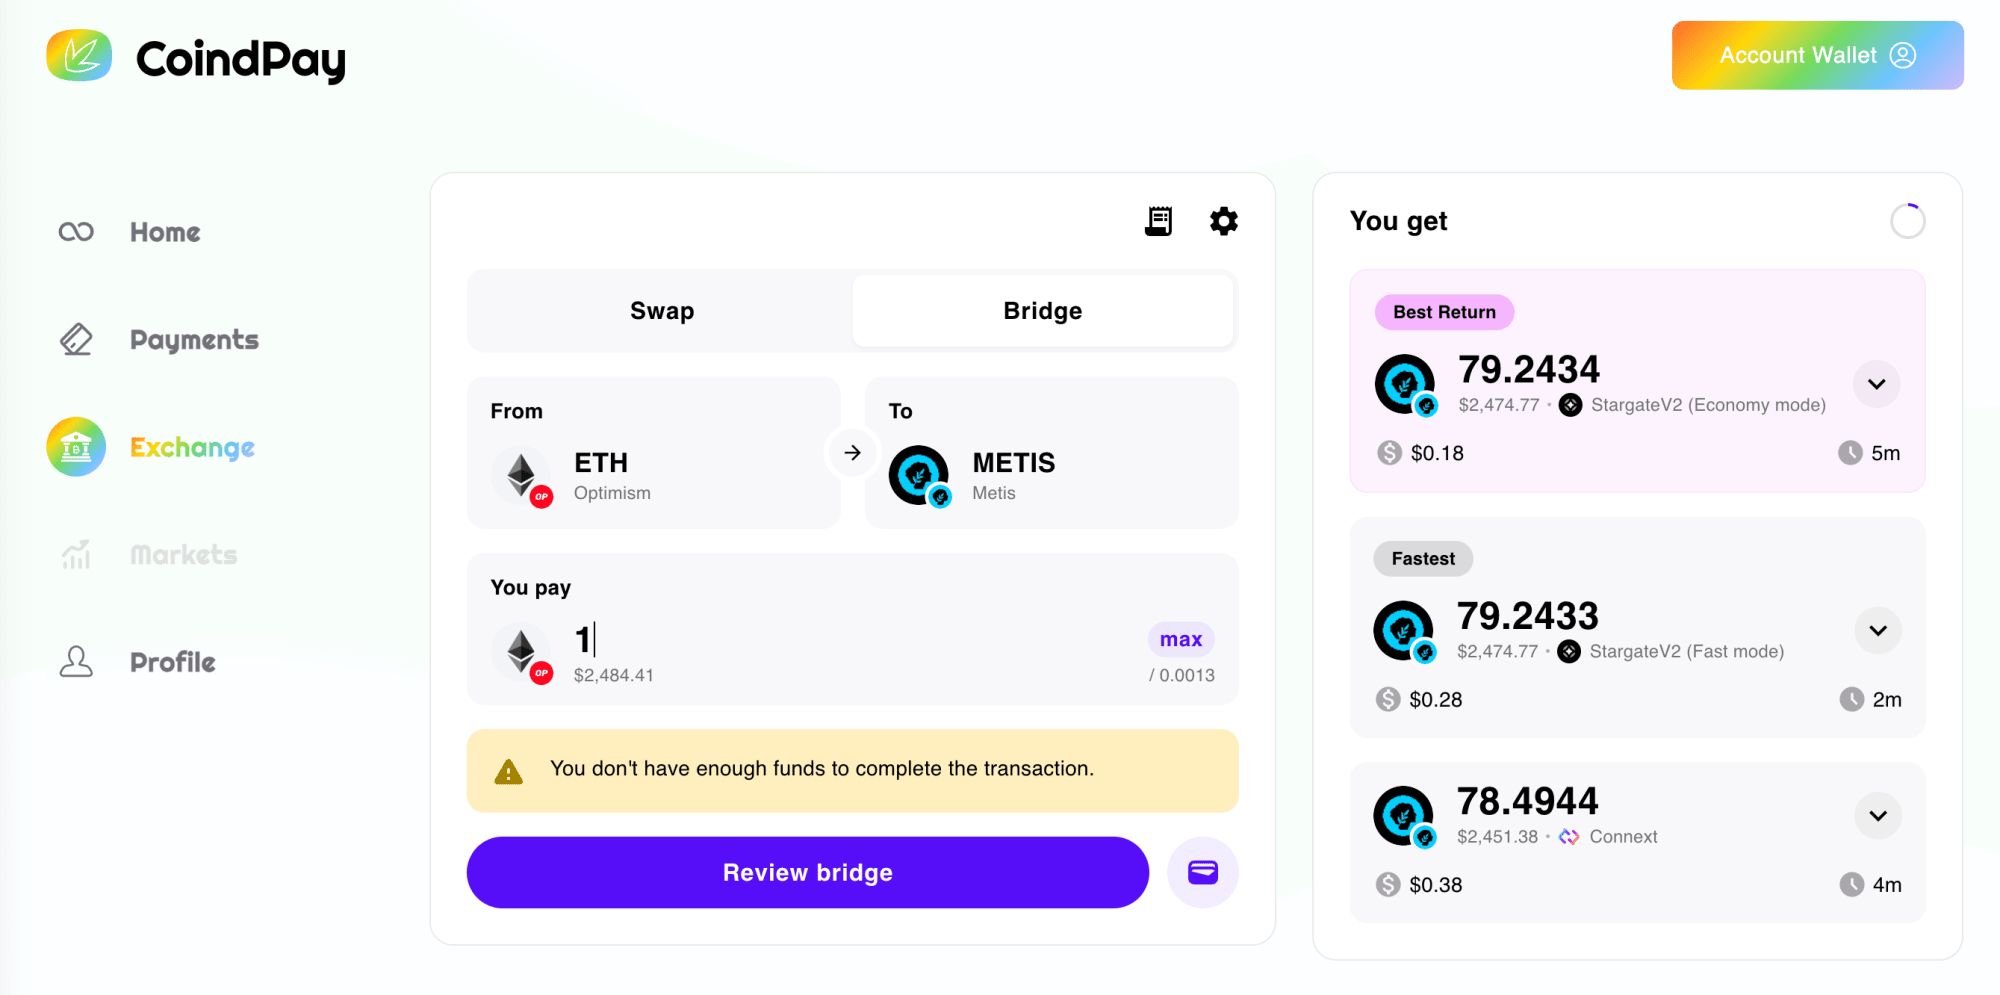Expand the StargateV2 Fast mode route

1878,631
